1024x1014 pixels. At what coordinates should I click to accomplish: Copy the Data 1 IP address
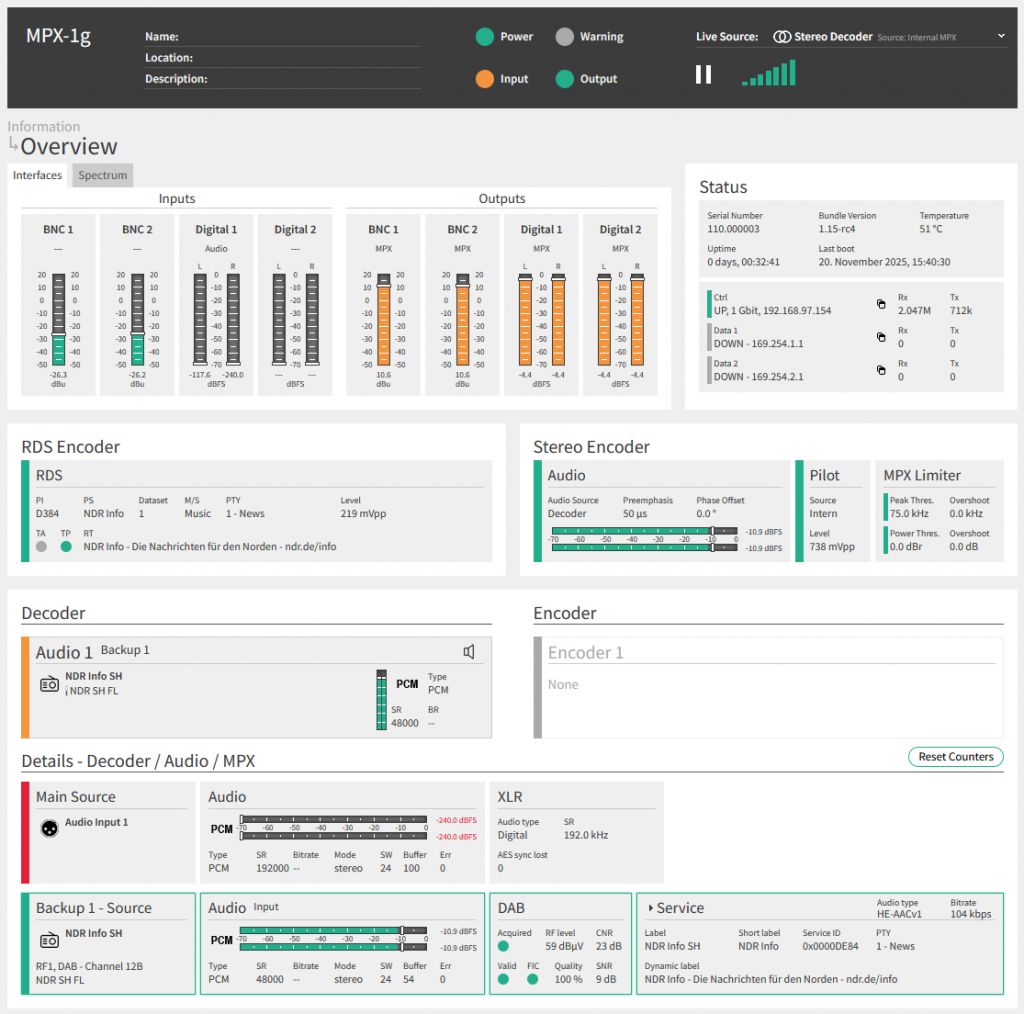pos(881,338)
